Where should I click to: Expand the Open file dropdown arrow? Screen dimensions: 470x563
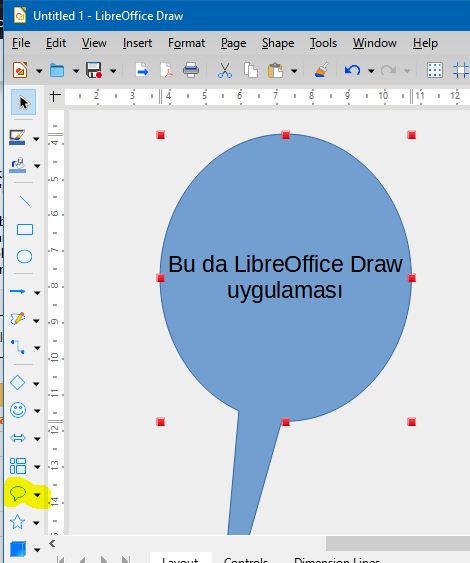[x=76, y=71]
